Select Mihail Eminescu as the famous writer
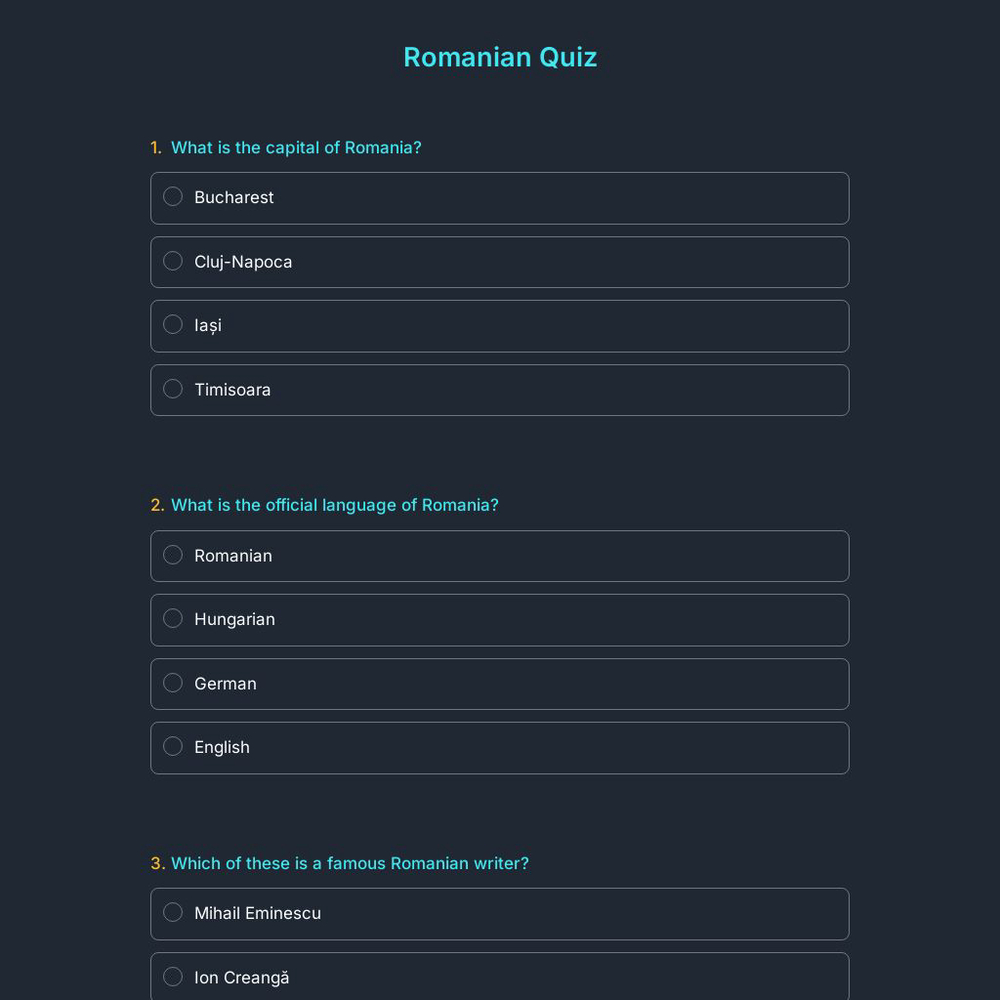Screen dimensions: 1000x1000 coord(172,912)
